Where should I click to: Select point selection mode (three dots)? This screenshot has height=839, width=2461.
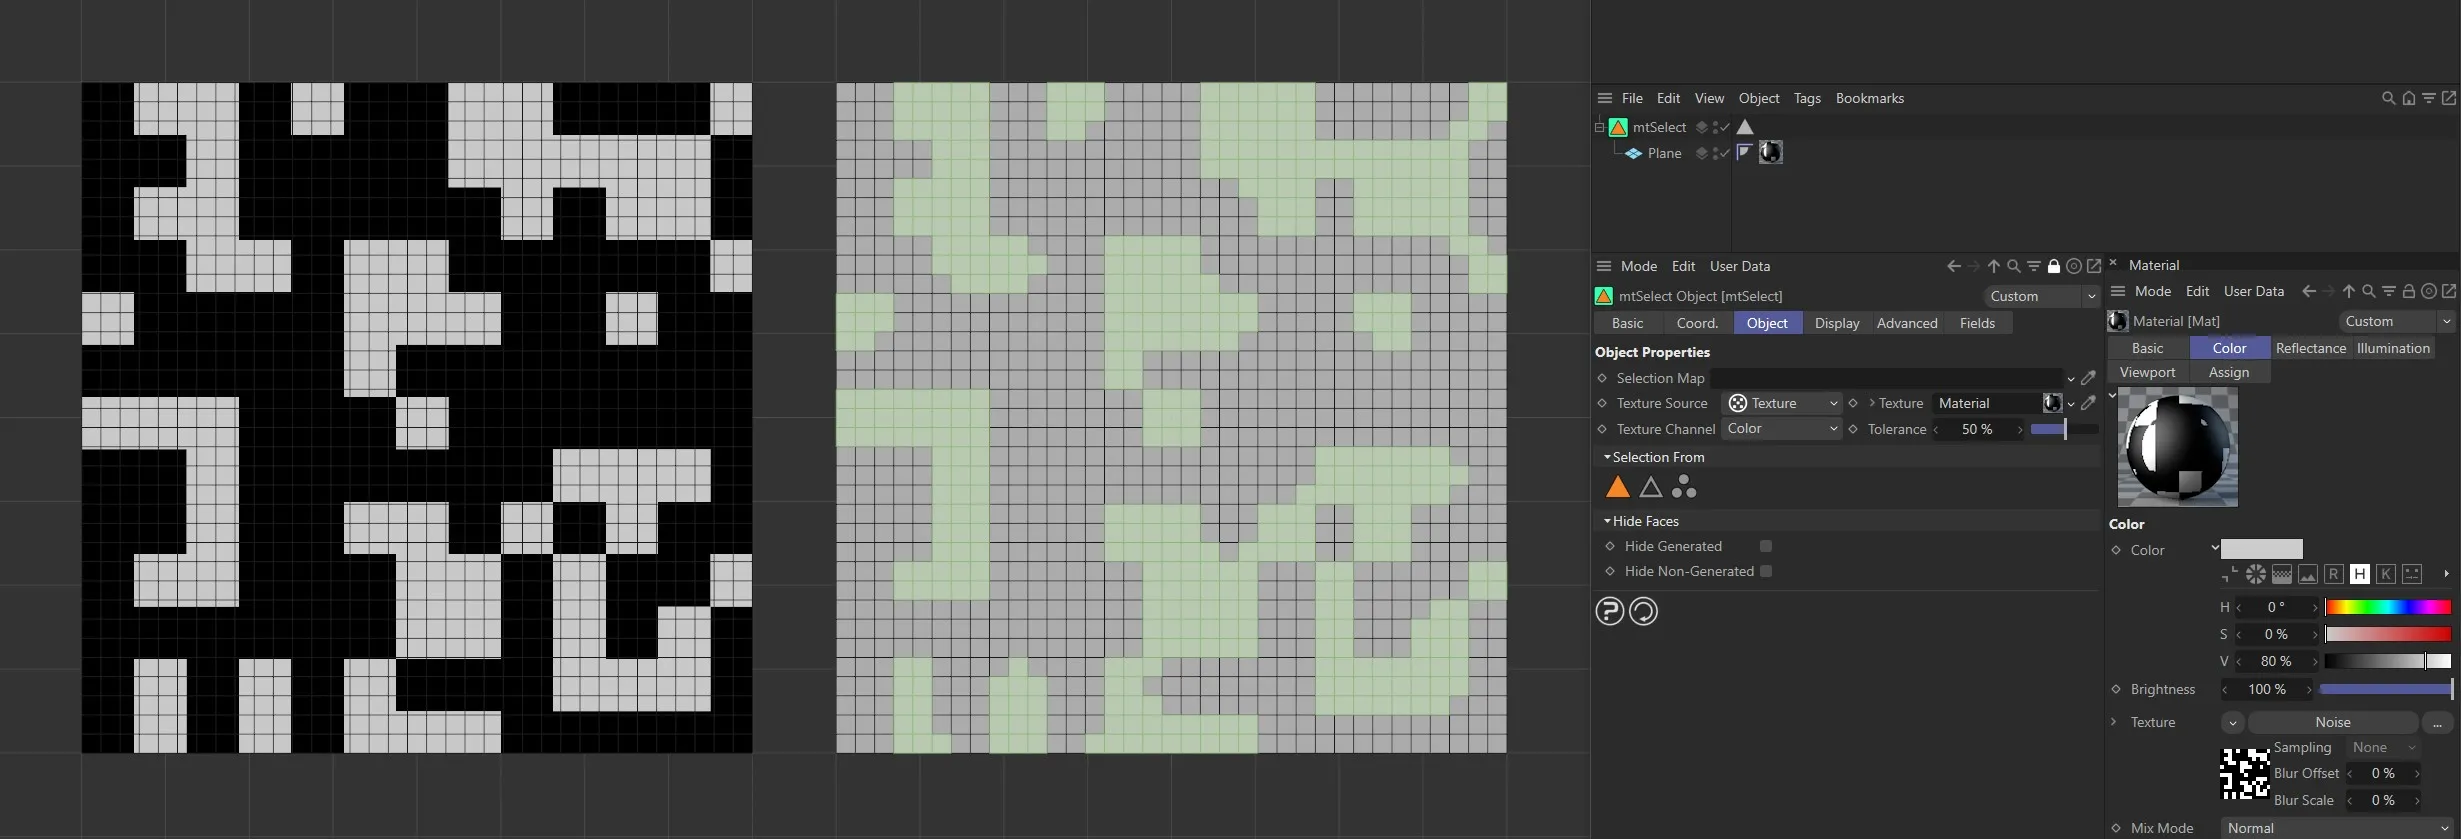click(x=1684, y=487)
